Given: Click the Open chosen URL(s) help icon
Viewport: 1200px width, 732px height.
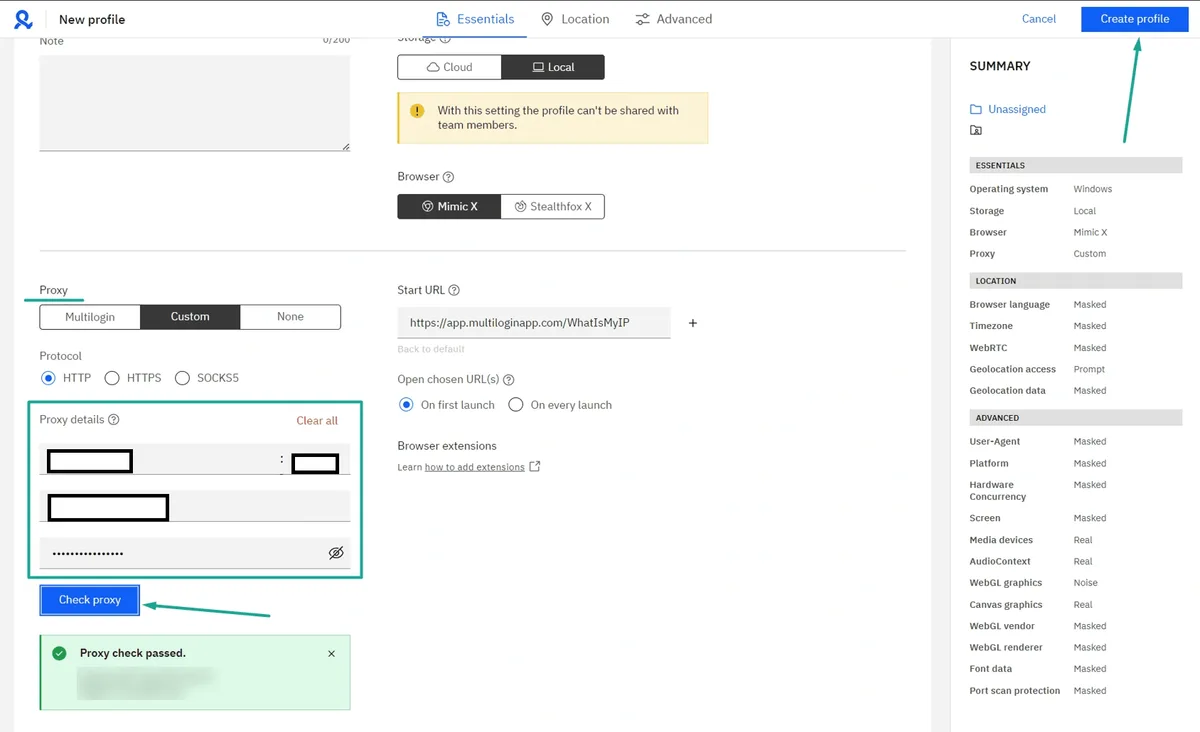Looking at the screenshot, I should pos(509,380).
